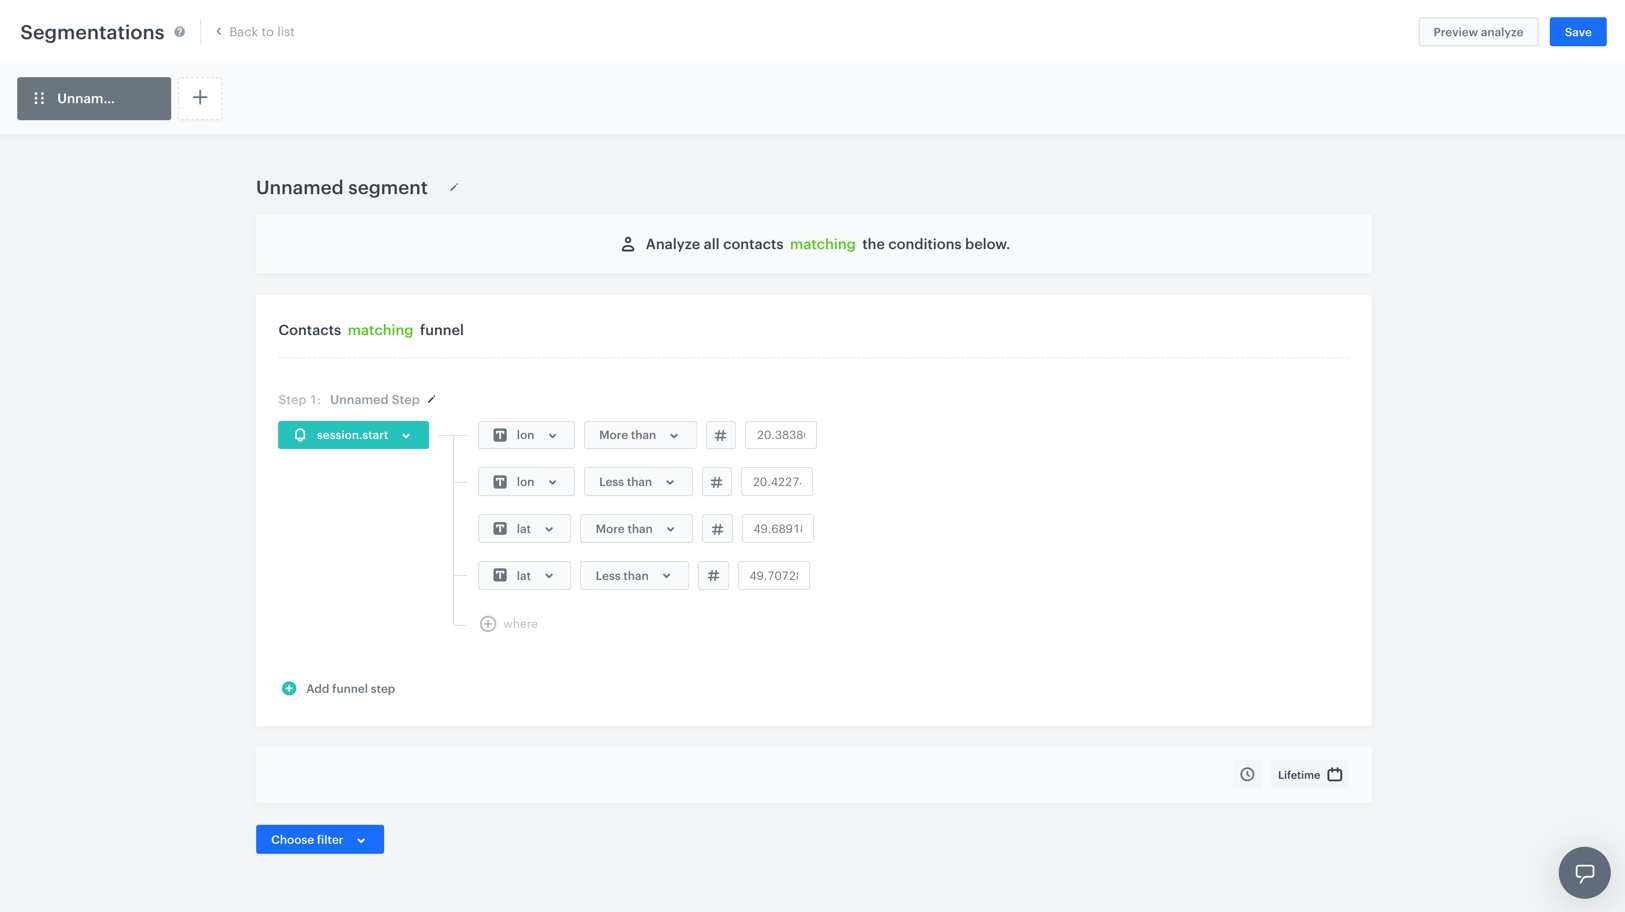Open the Choose filter dropdown
Viewport: 1625px width, 912px height.
[319, 840]
